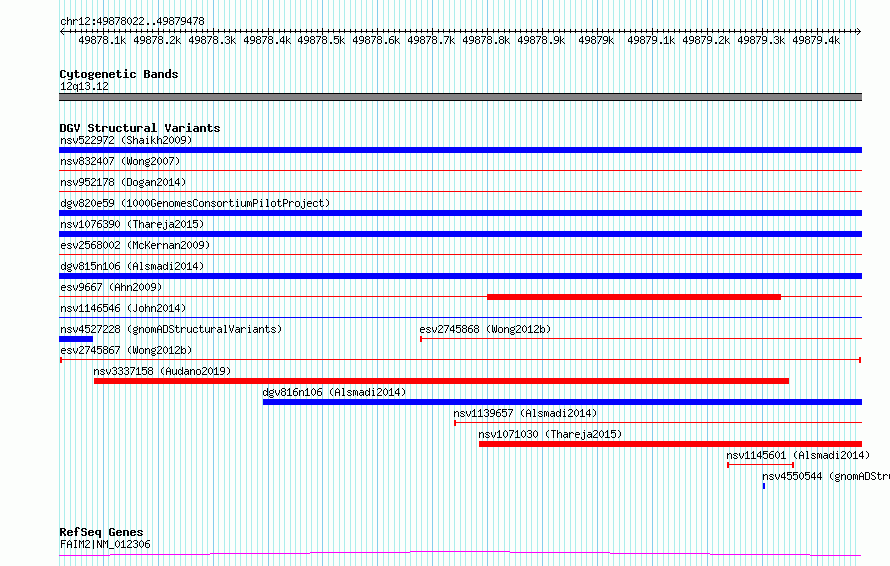Click ruler position 49879k
The height and width of the screenshot is (566, 890).
[x=596, y=40]
